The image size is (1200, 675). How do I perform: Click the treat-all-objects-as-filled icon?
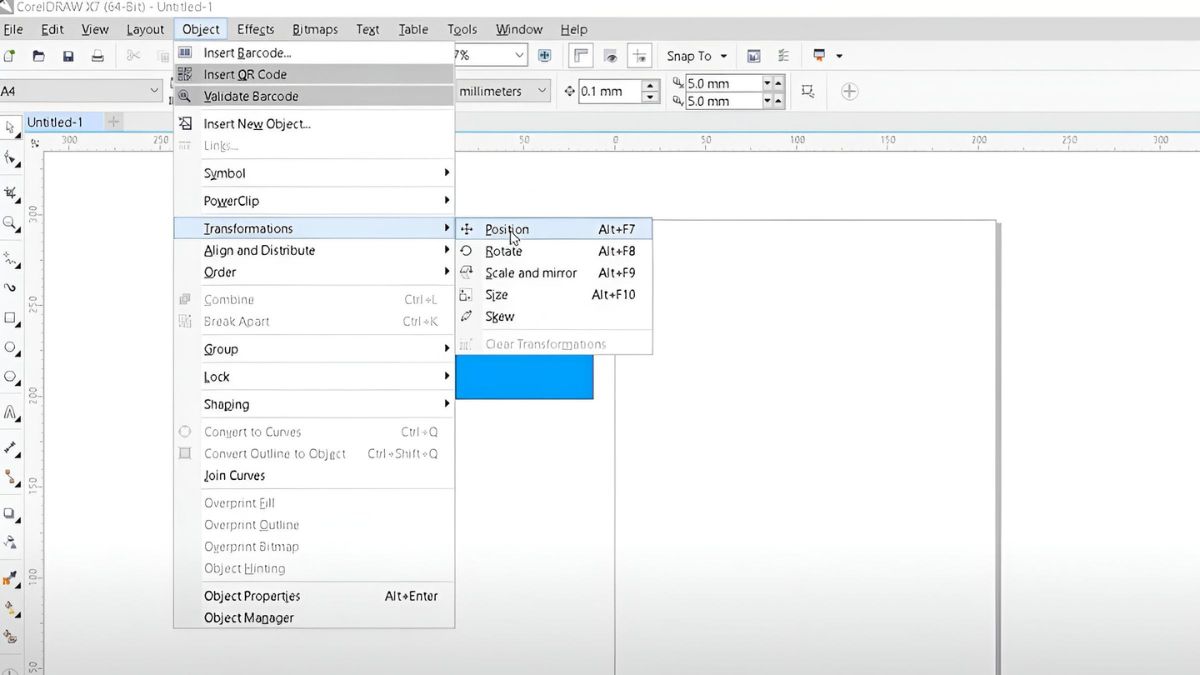[807, 91]
